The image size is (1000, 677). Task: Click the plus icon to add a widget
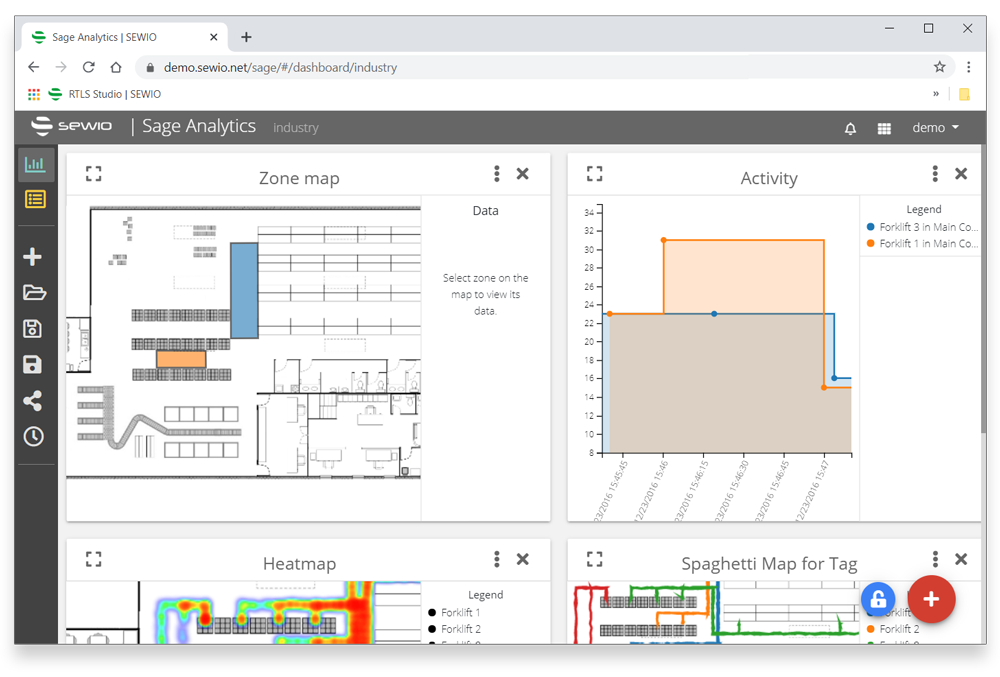[34, 256]
